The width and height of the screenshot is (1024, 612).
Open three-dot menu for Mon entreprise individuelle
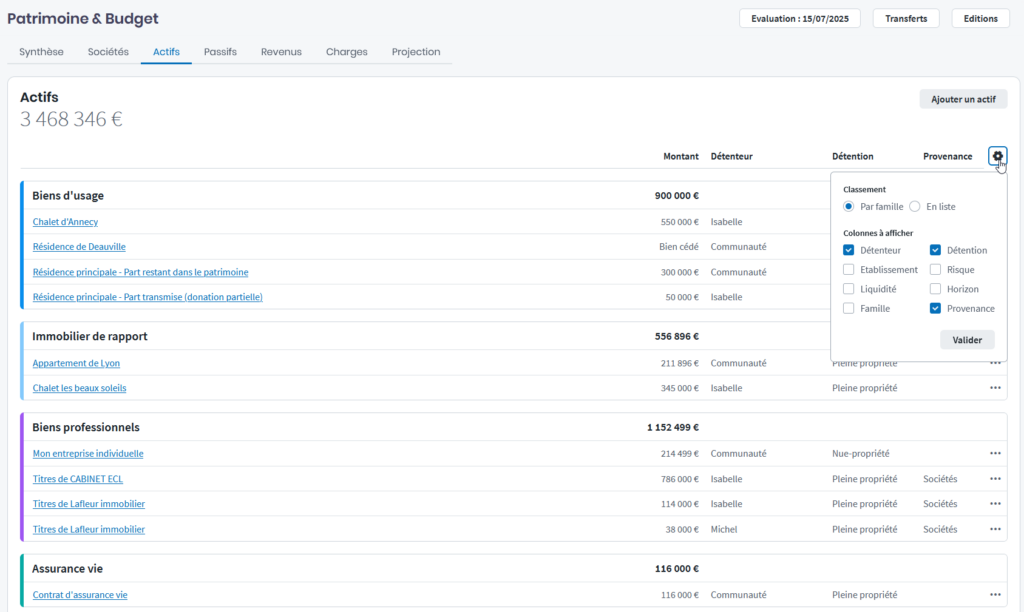[995, 454]
